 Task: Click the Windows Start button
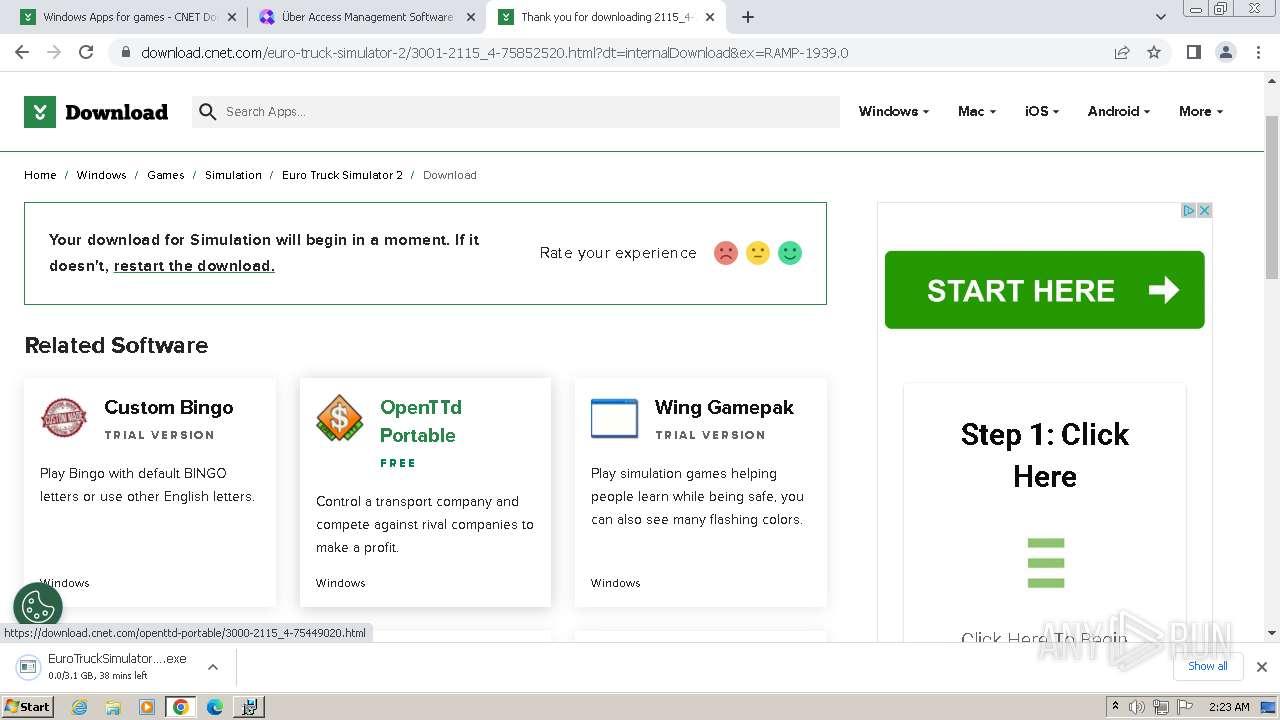28,707
